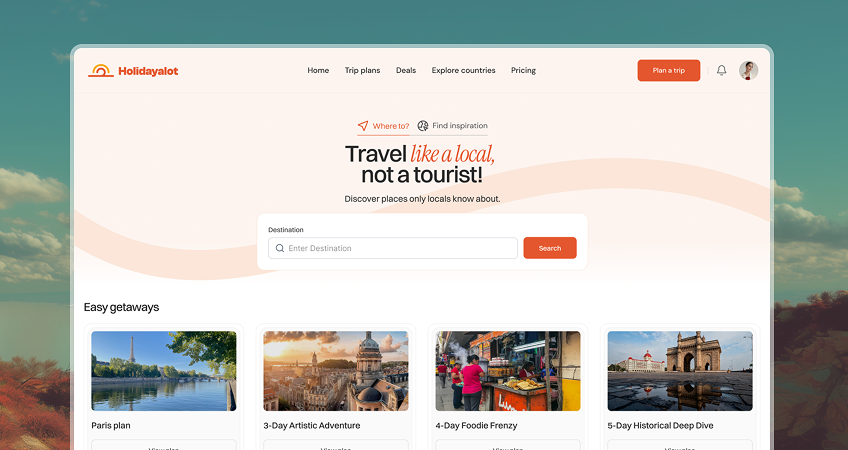
Task: Click the Discover places only locals know about text
Action: coord(422,199)
